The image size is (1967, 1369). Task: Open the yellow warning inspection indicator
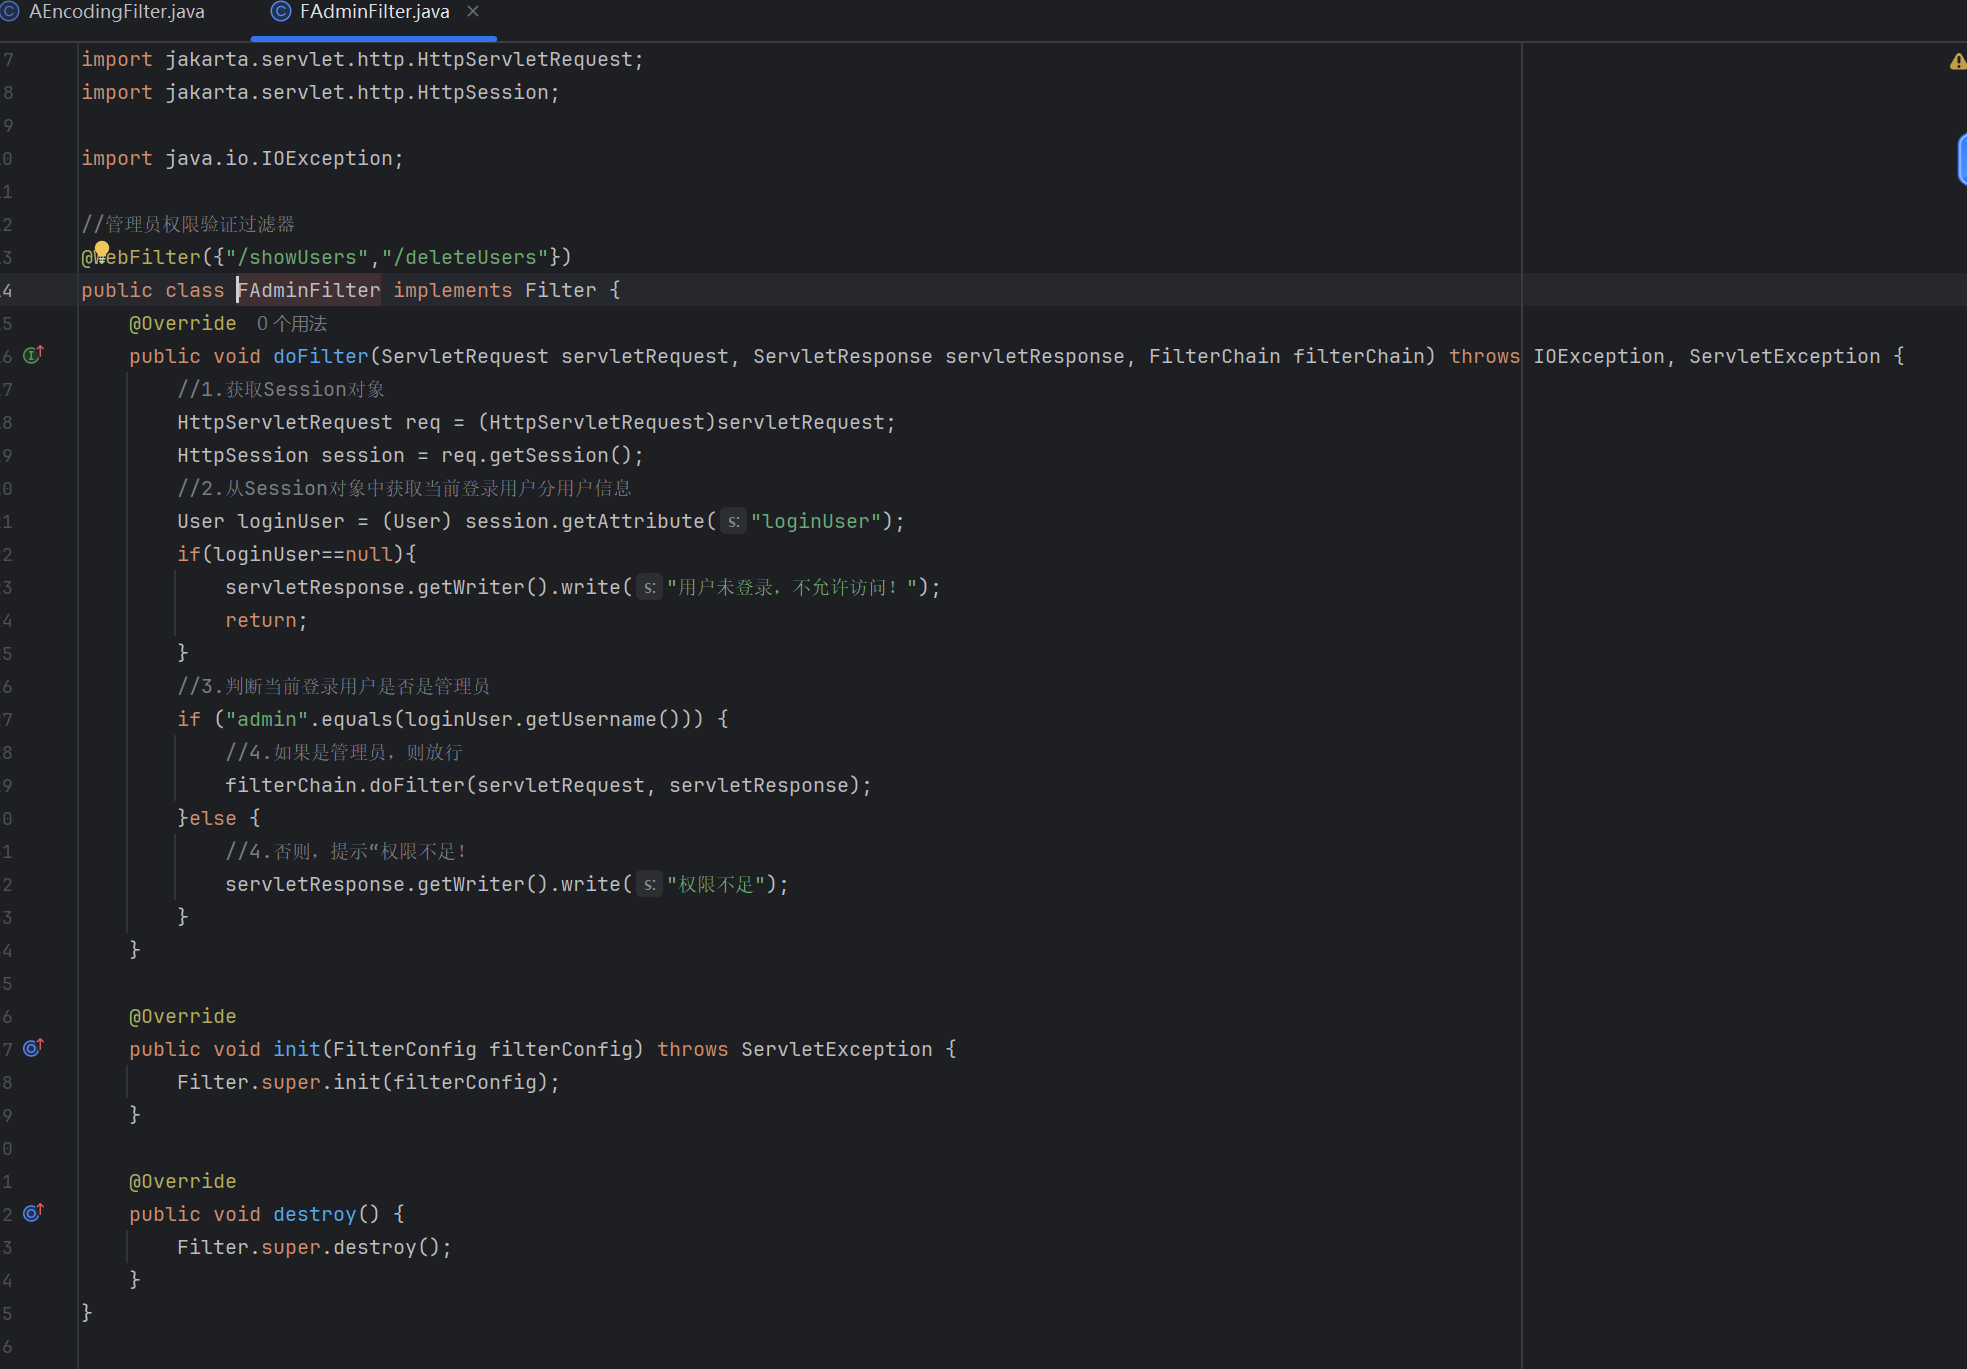tap(1957, 62)
